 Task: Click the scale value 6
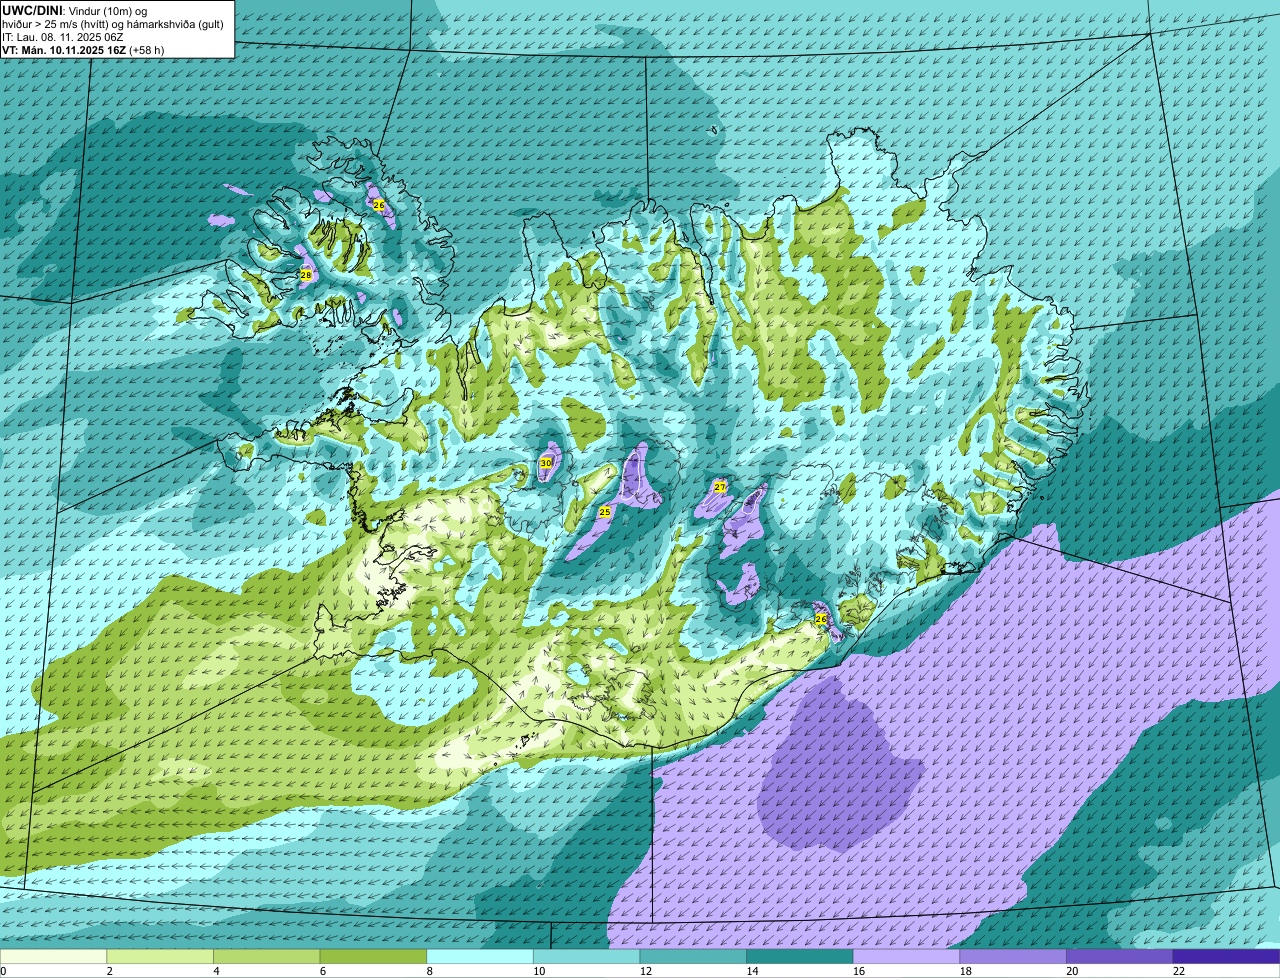tap(322, 971)
